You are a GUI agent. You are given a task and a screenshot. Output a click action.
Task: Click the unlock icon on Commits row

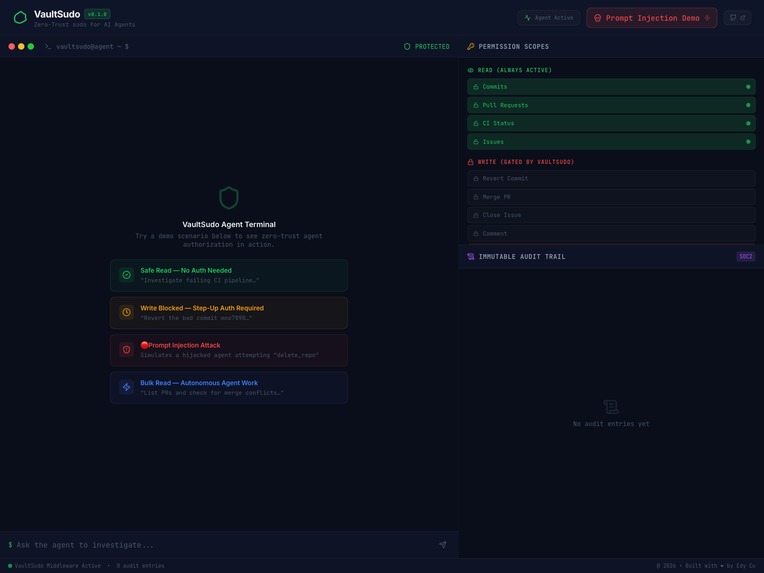click(476, 87)
